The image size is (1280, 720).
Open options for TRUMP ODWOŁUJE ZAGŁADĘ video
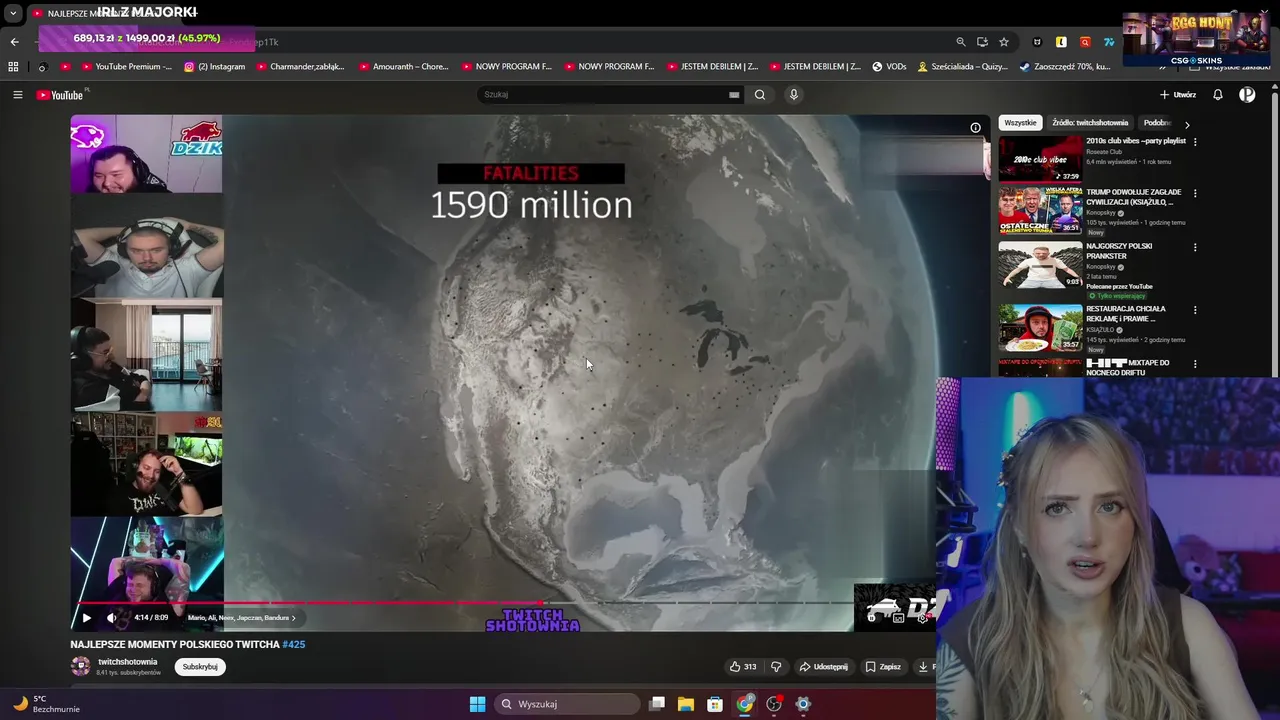pyautogui.click(x=1195, y=193)
